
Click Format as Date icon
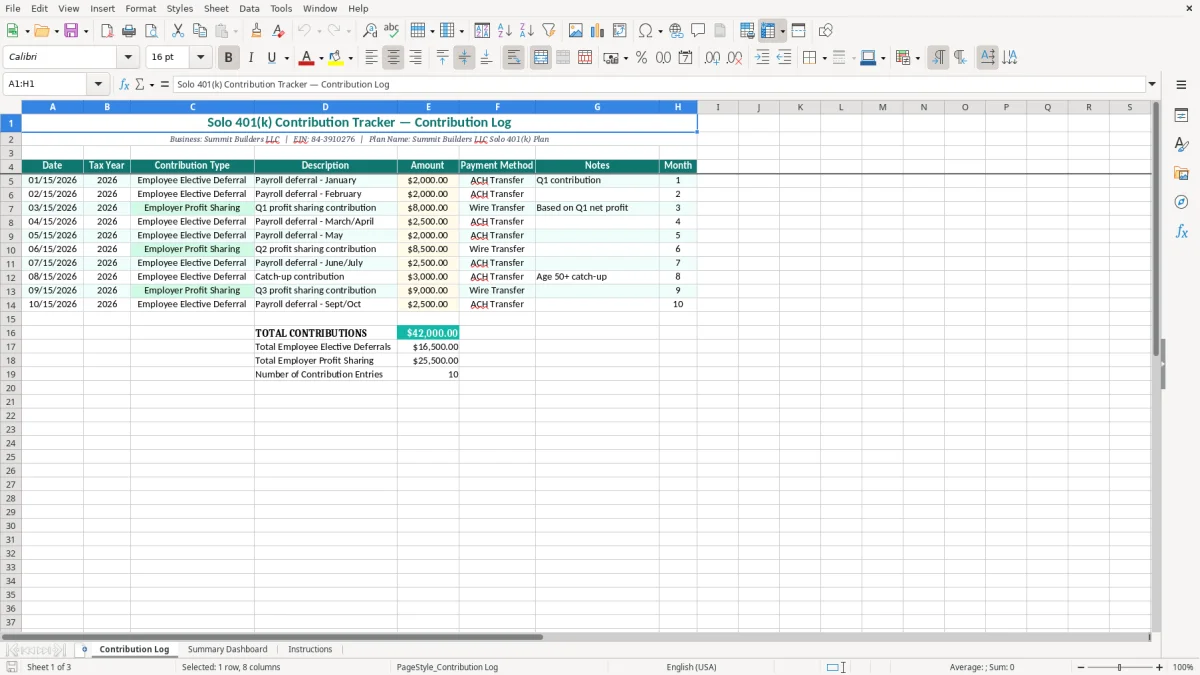(685, 58)
